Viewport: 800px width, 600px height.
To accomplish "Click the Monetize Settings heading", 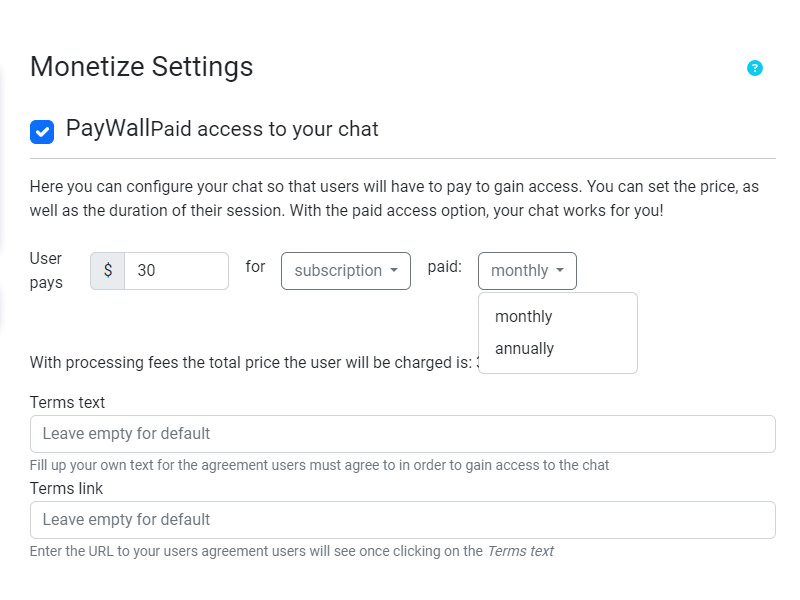I will [x=142, y=67].
